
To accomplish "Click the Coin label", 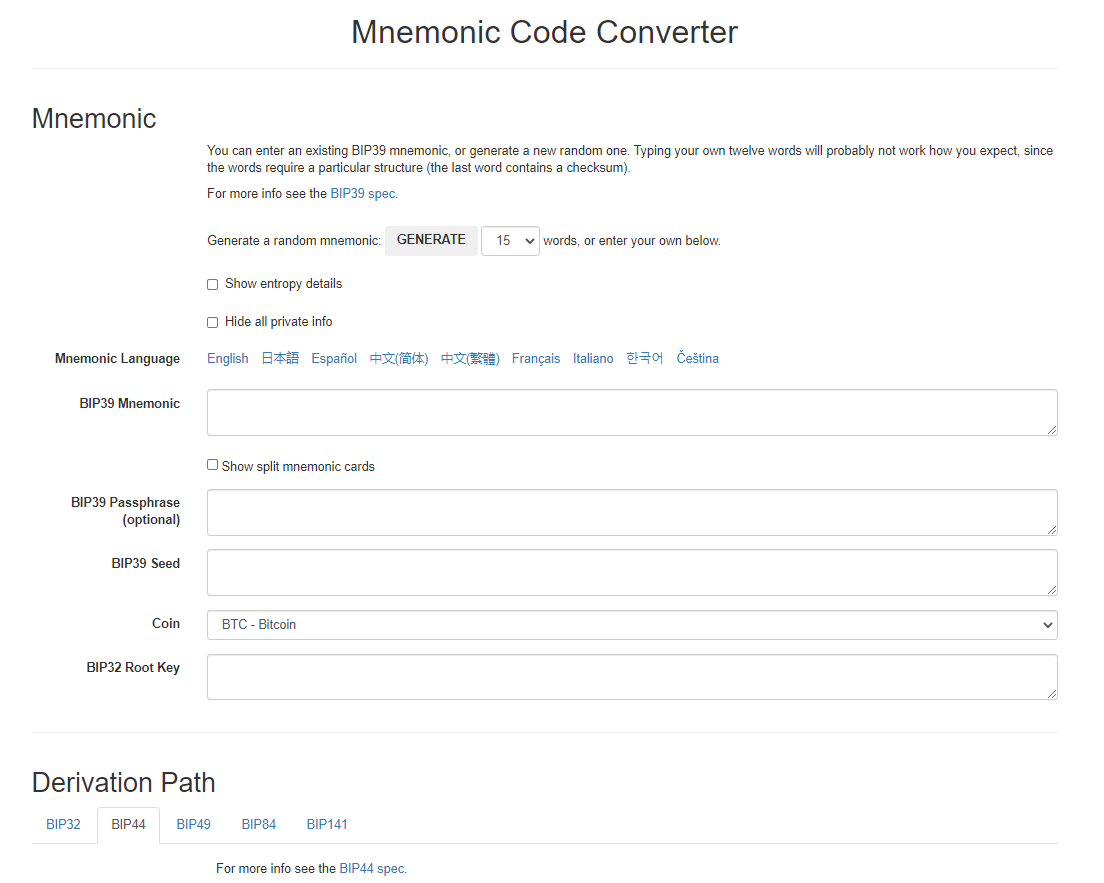I will point(165,623).
